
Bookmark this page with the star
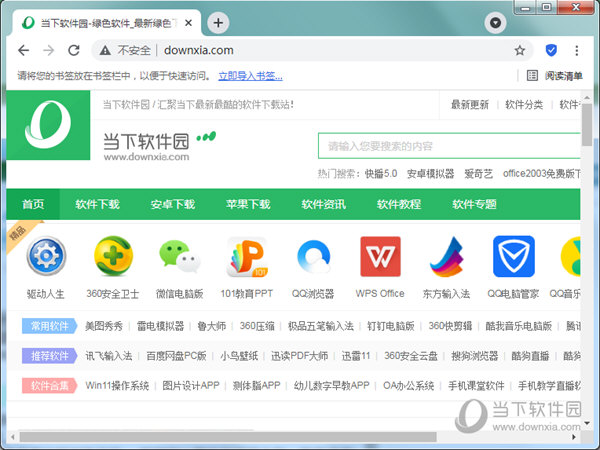click(x=519, y=50)
